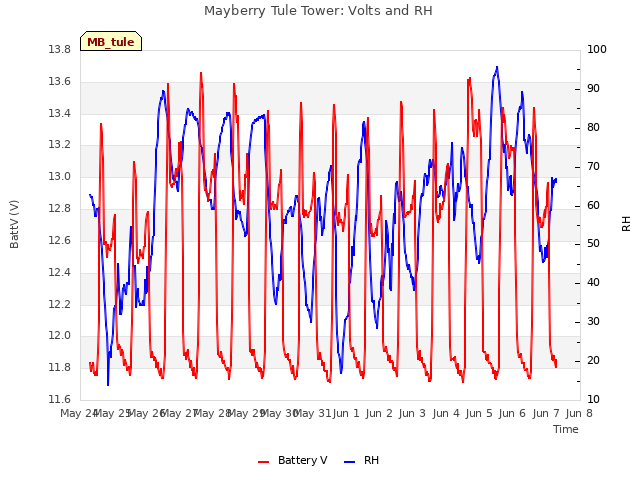Toggle the Battery V legend entry
The height and width of the screenshot is (480, 640).
[x=292, y=460]
